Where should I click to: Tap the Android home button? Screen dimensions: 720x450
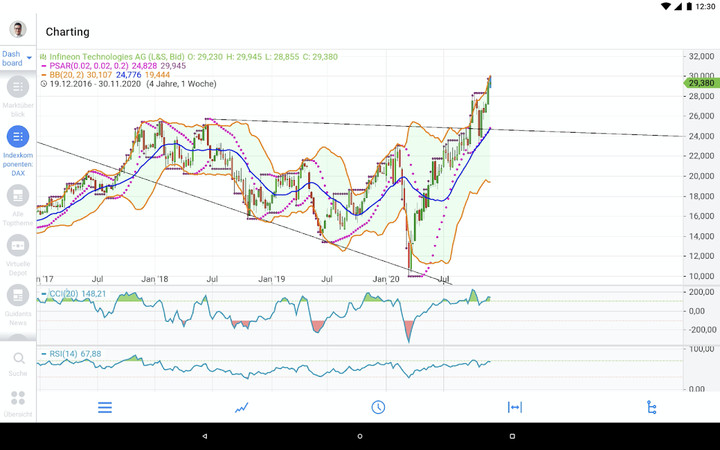360,436
